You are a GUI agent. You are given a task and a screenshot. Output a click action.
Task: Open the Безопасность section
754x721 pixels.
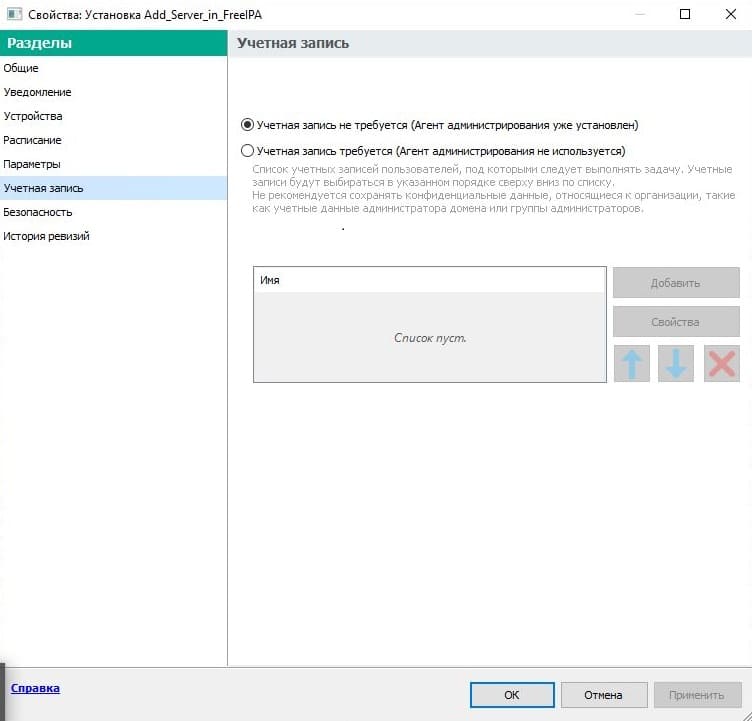(38, 212)
